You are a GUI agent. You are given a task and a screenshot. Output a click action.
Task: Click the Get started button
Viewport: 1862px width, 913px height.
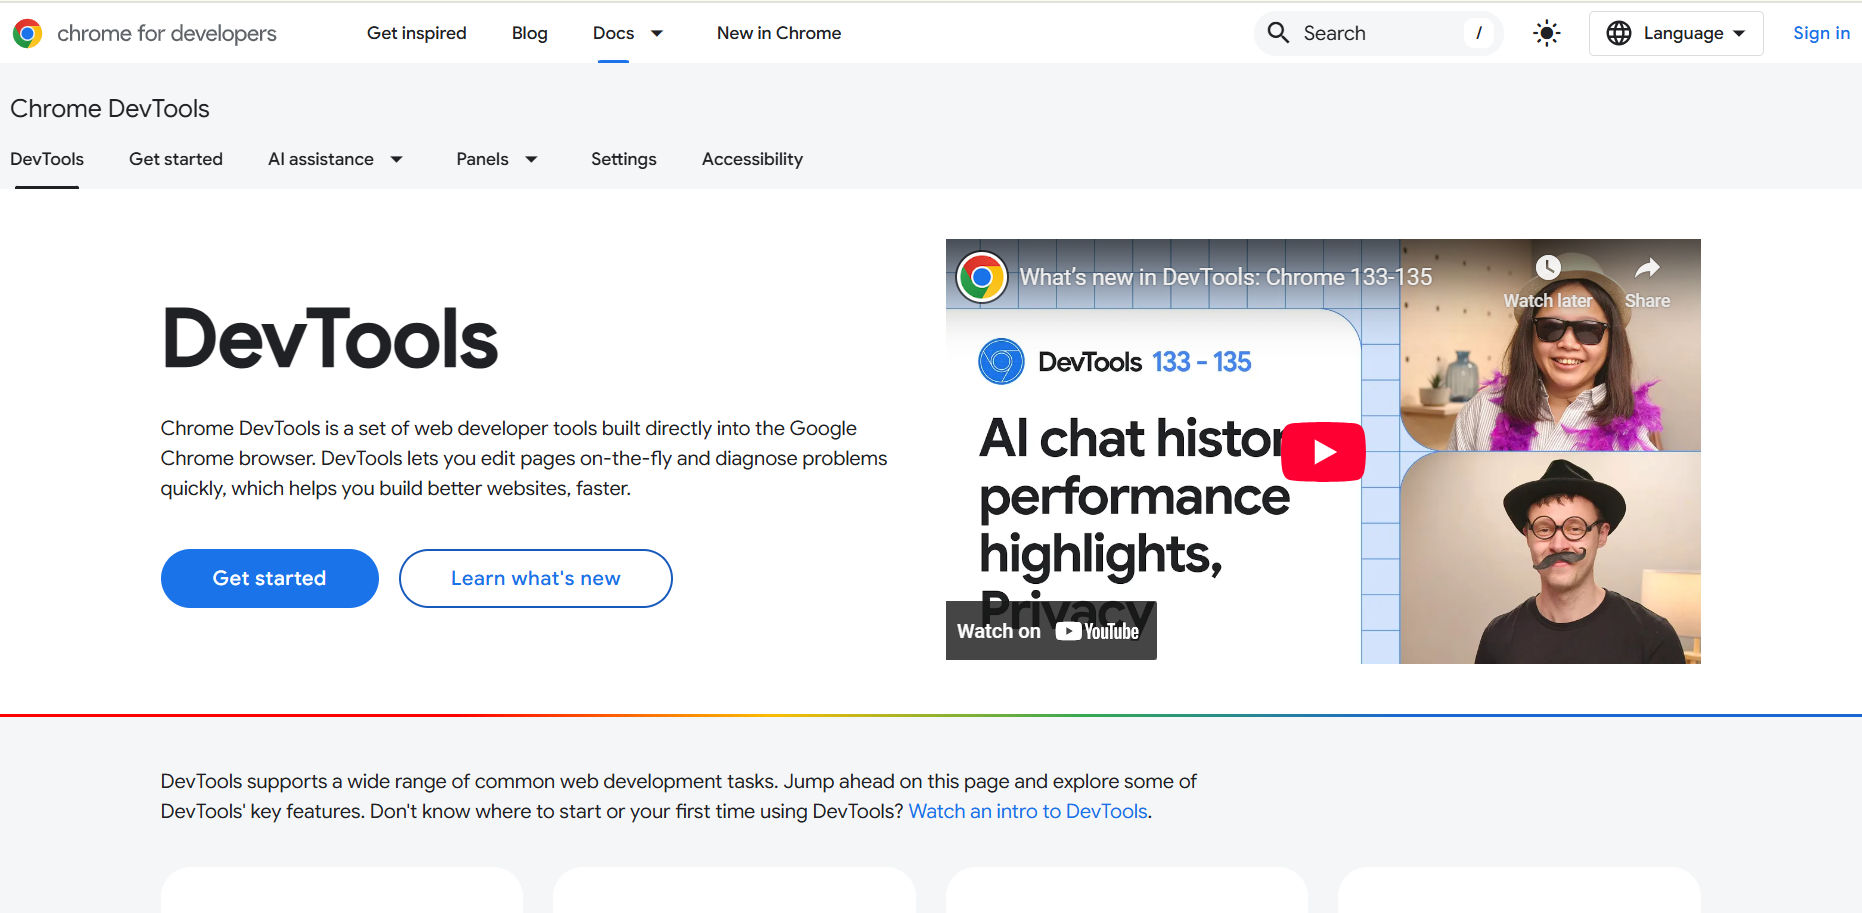tap(269, 578)
